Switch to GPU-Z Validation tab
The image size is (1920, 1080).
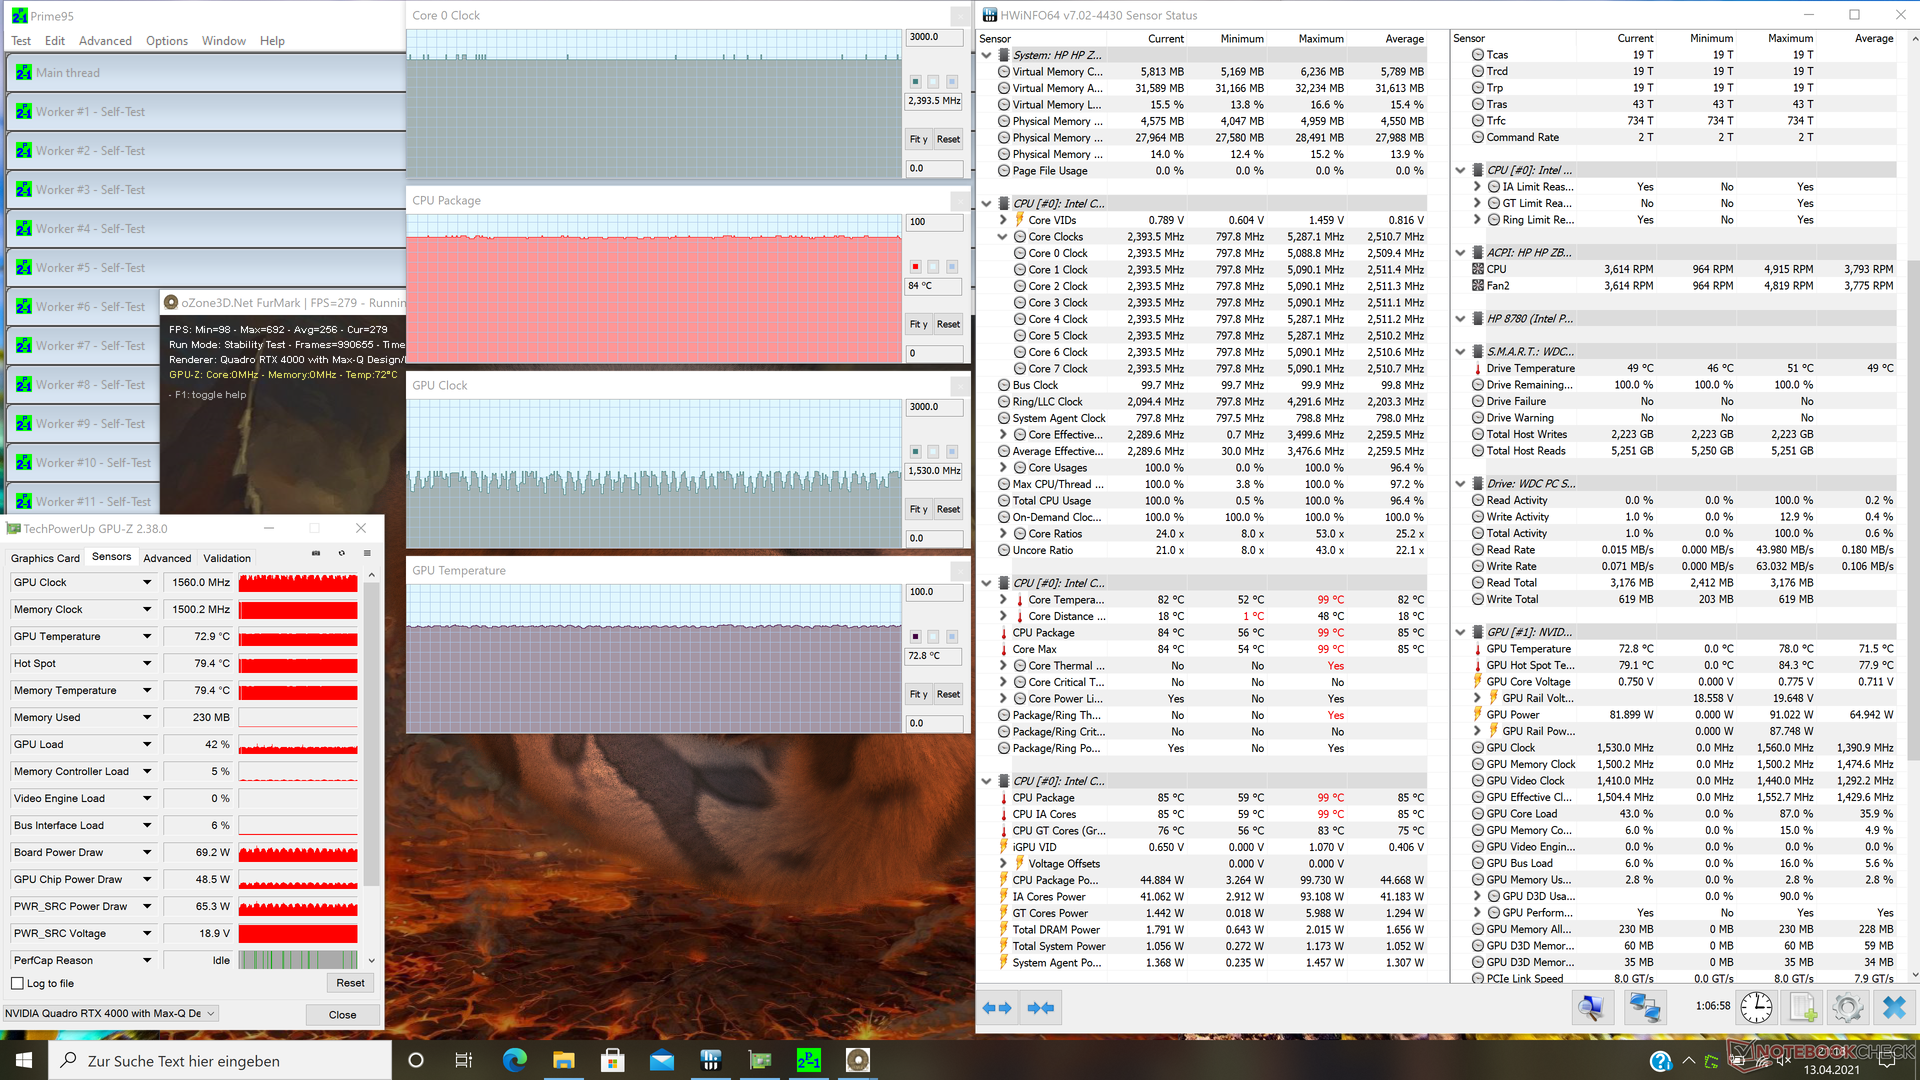tap(227, 558)
